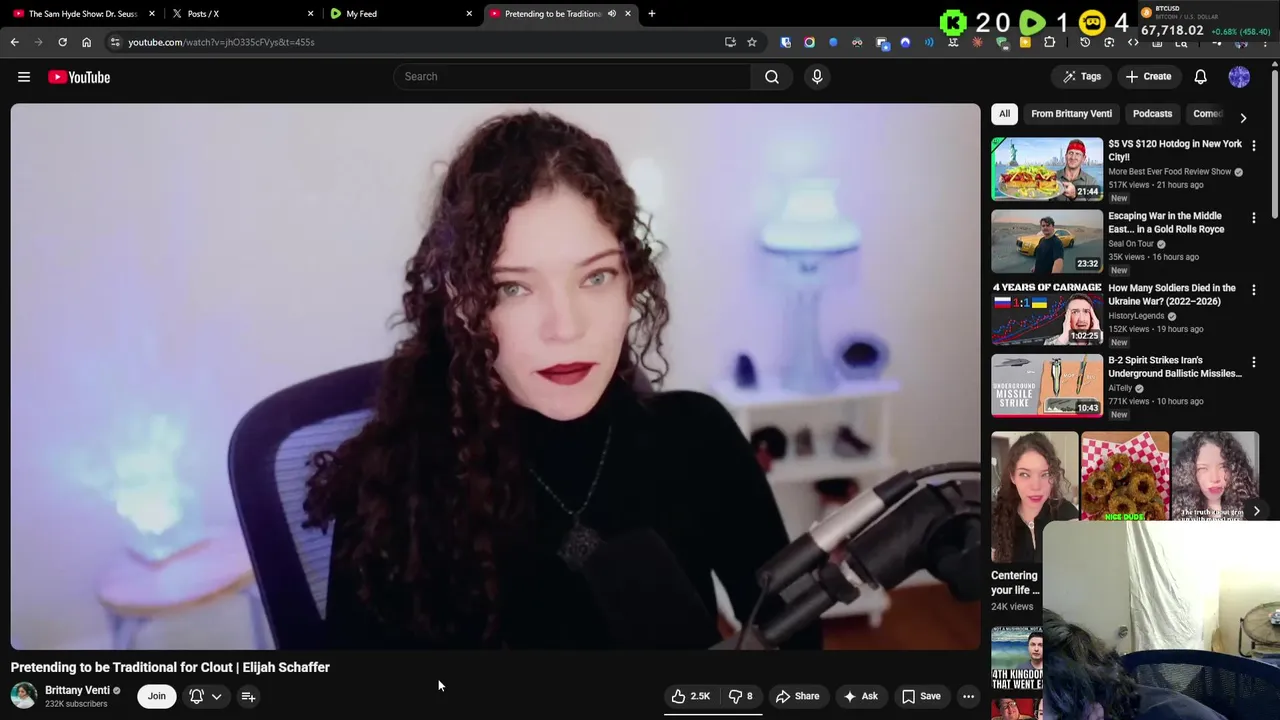The image size is (1280, 720).
Task: Click the site info icon beside the URL
Action: click(x=115, y=42)
